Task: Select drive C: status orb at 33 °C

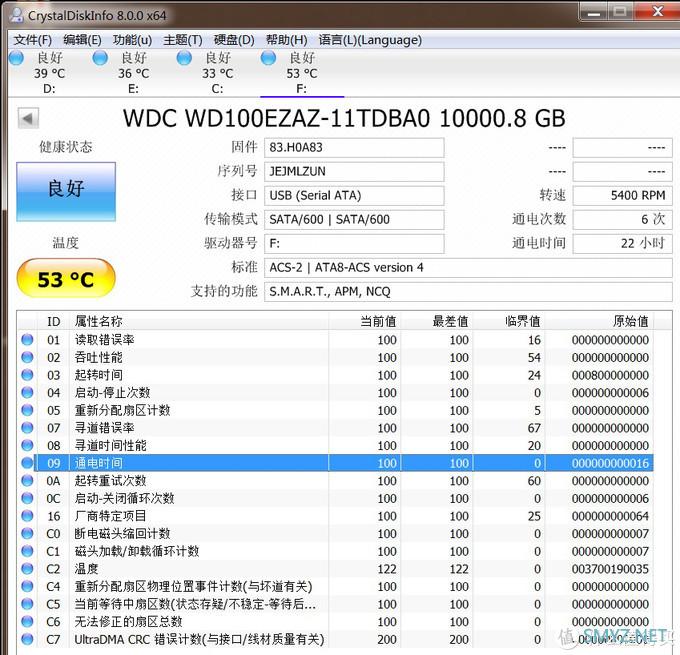Action: (x=184, y=58)
